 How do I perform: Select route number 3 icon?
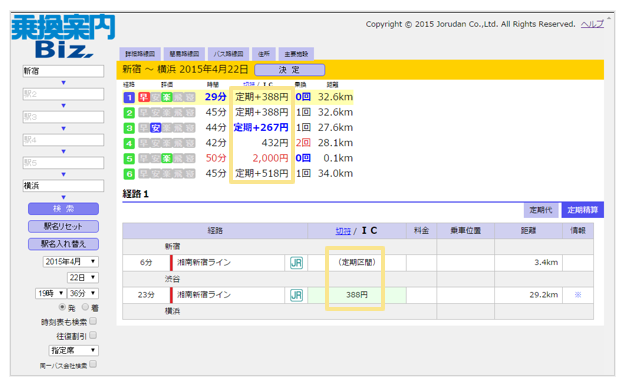coord(129,128)
